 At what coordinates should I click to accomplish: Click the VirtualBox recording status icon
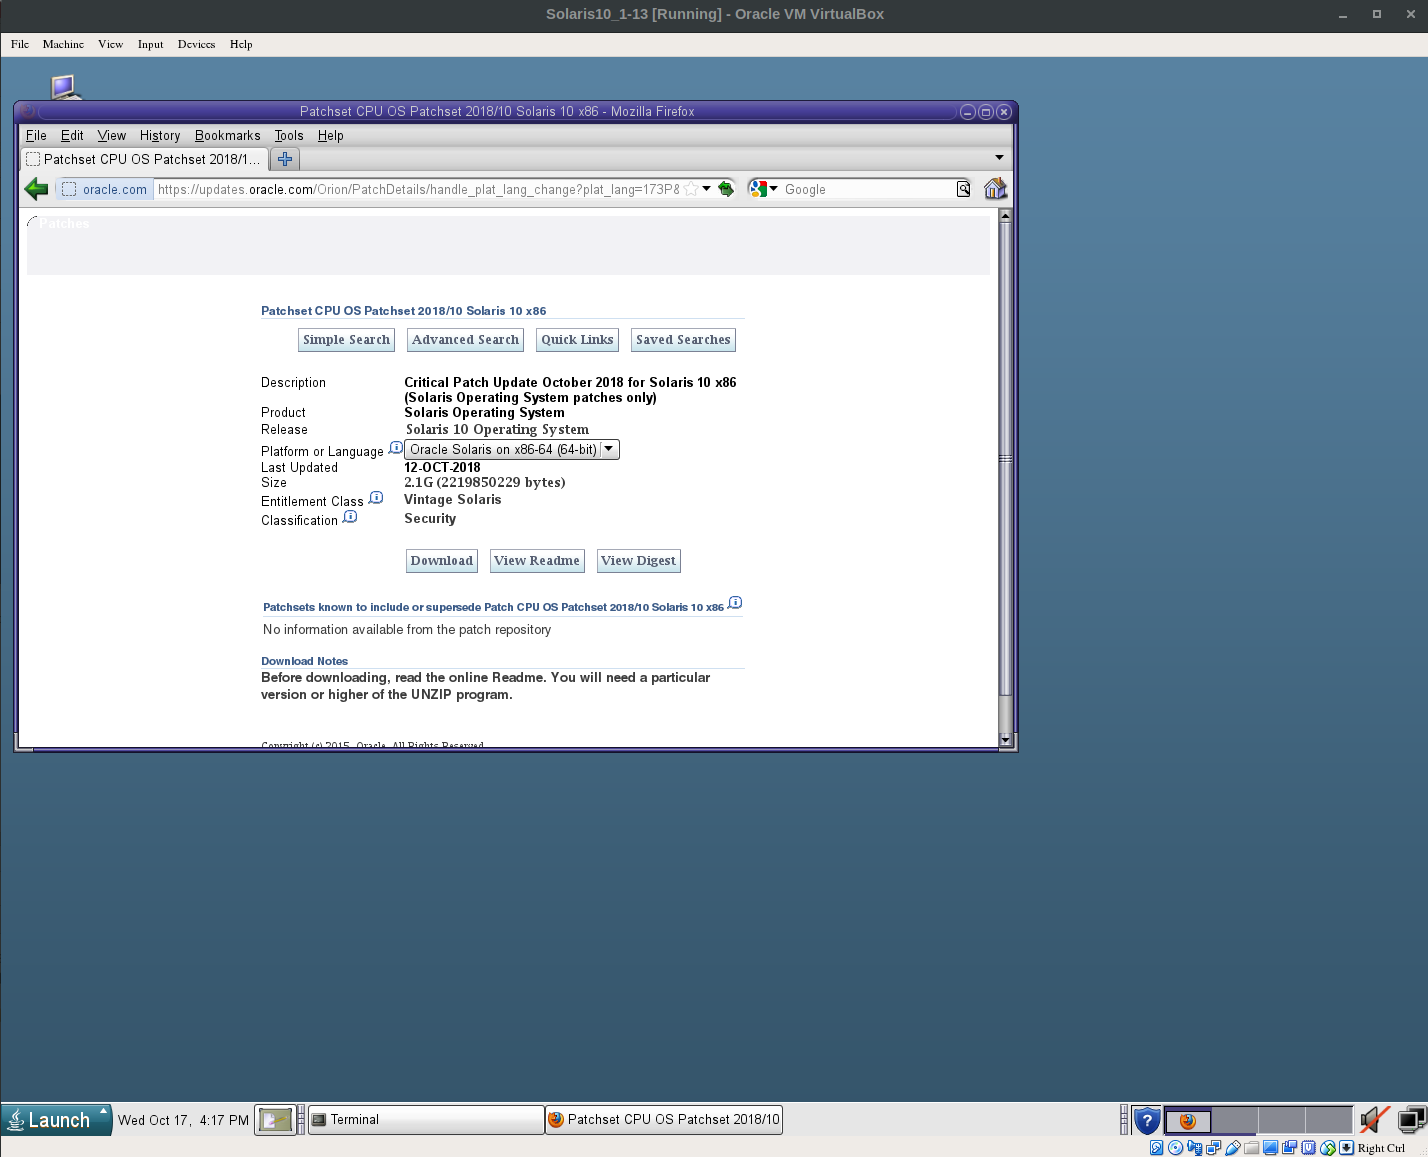1289,1148
